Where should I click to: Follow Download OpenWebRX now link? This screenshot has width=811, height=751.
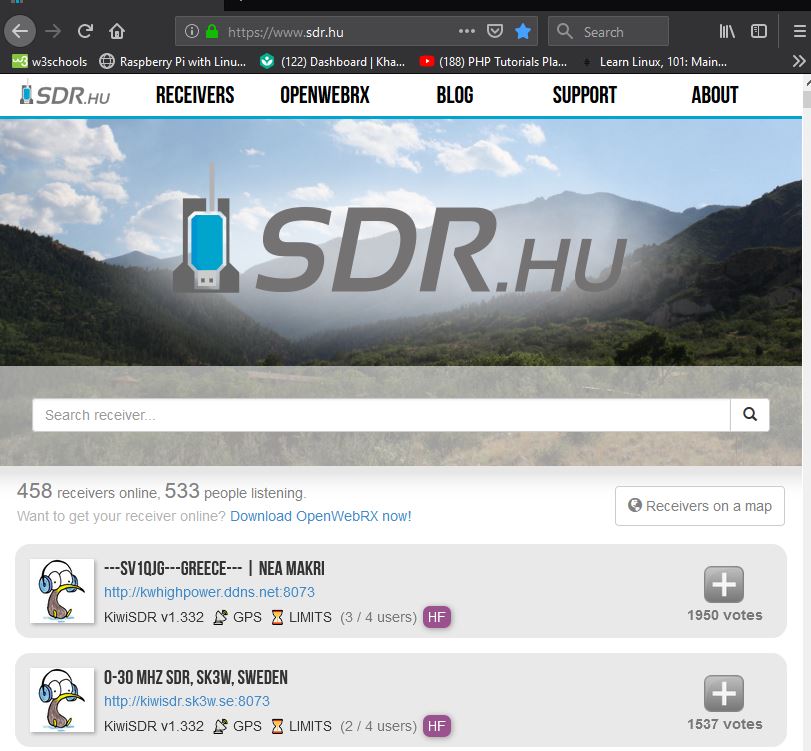pyautogui.click(x=321, y=516)
